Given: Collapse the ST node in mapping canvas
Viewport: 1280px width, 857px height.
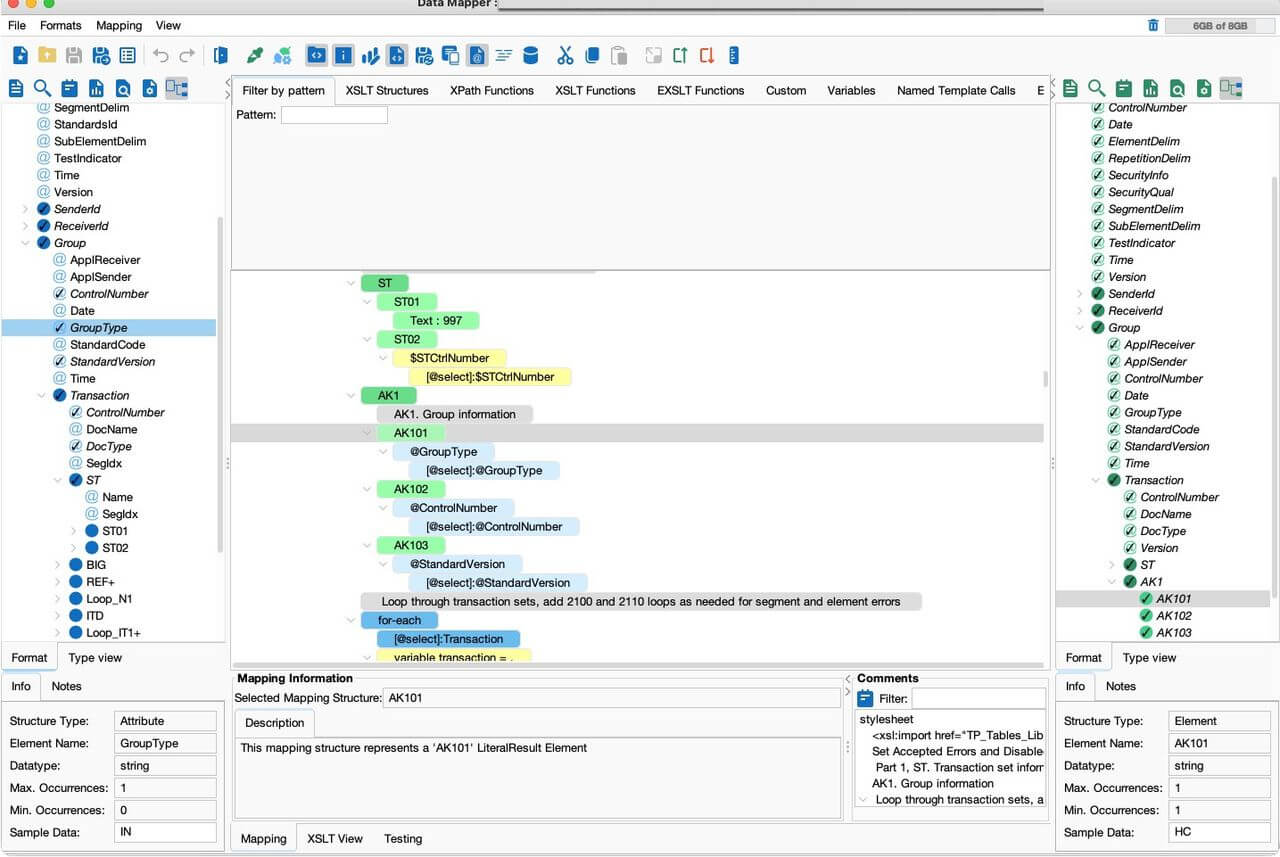Looking at the screenshot, I should pos(351,283).
